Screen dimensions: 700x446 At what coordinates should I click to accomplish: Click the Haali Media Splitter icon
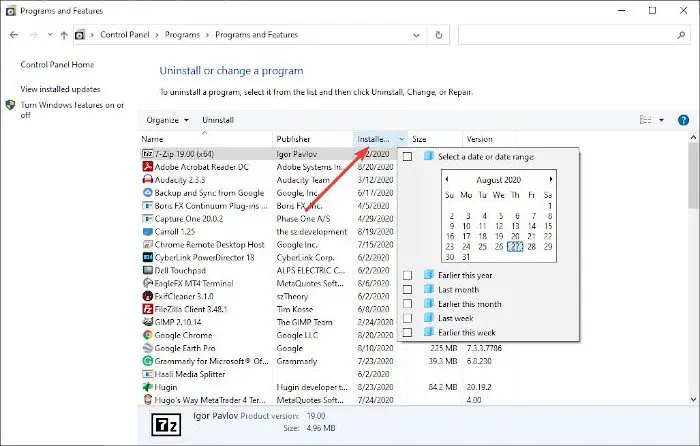[147, 374]
